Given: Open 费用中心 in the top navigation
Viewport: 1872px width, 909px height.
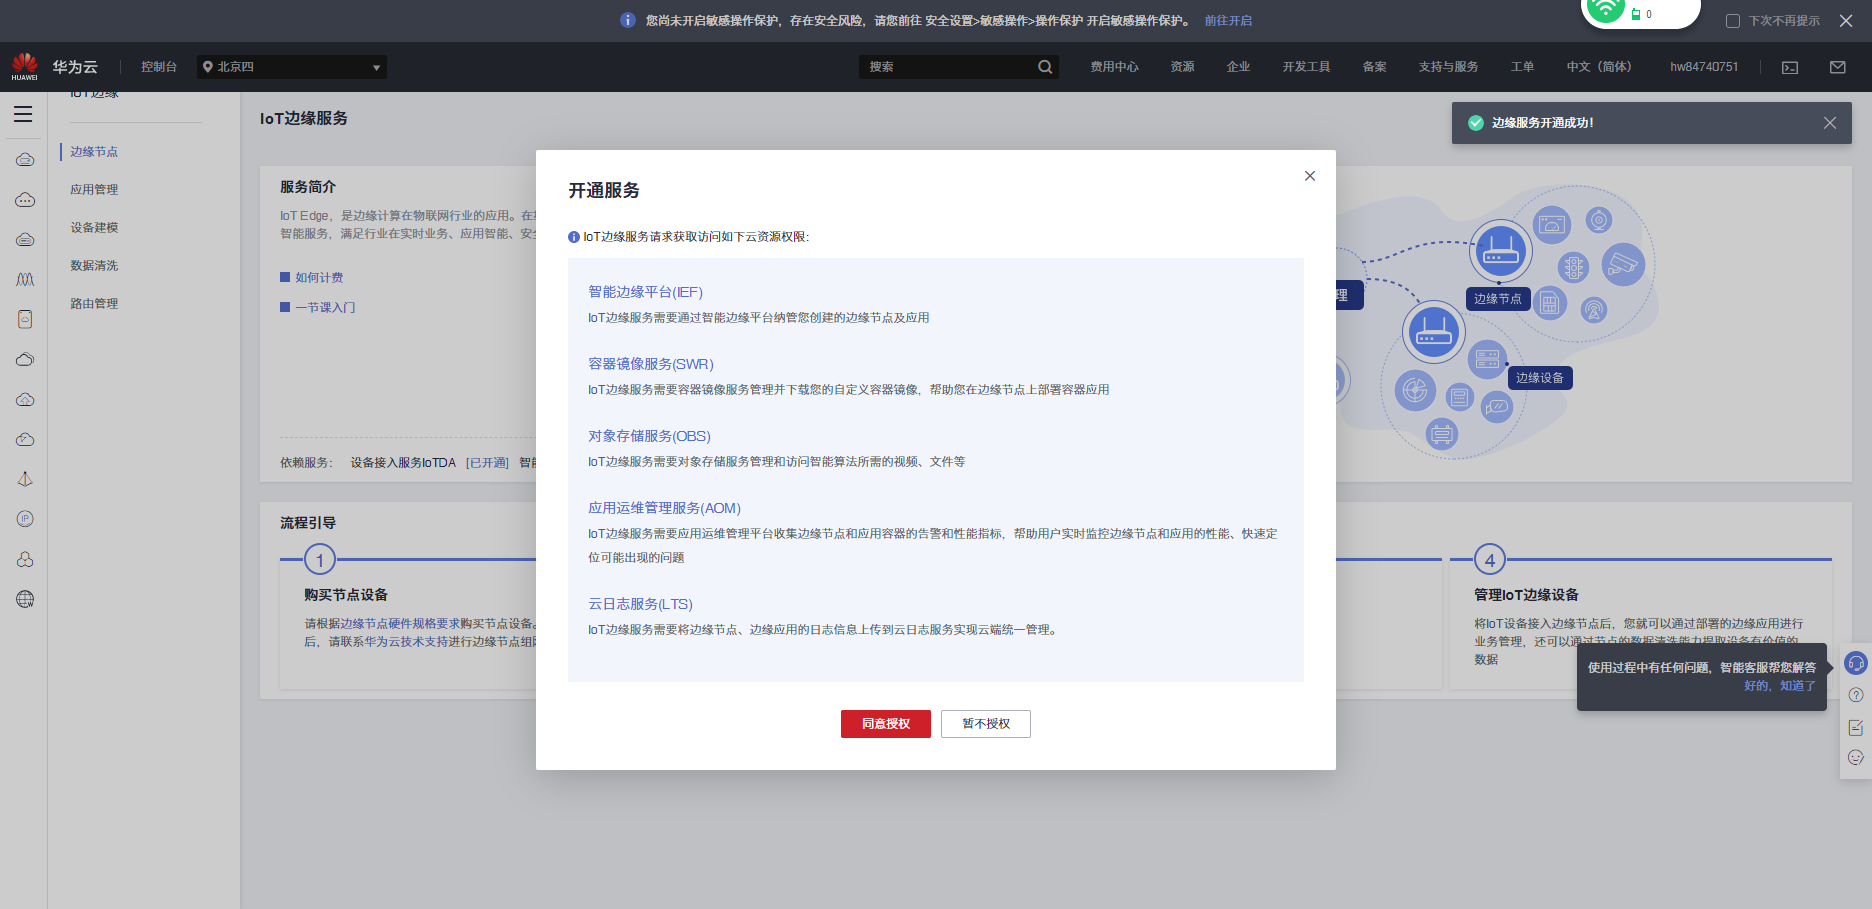Looking at the screenshot, I should [1114, 67].
